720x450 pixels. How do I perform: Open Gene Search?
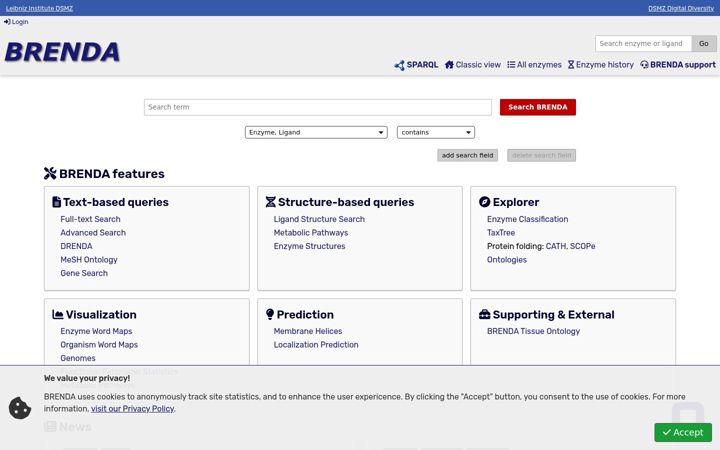tap(84, 273)
